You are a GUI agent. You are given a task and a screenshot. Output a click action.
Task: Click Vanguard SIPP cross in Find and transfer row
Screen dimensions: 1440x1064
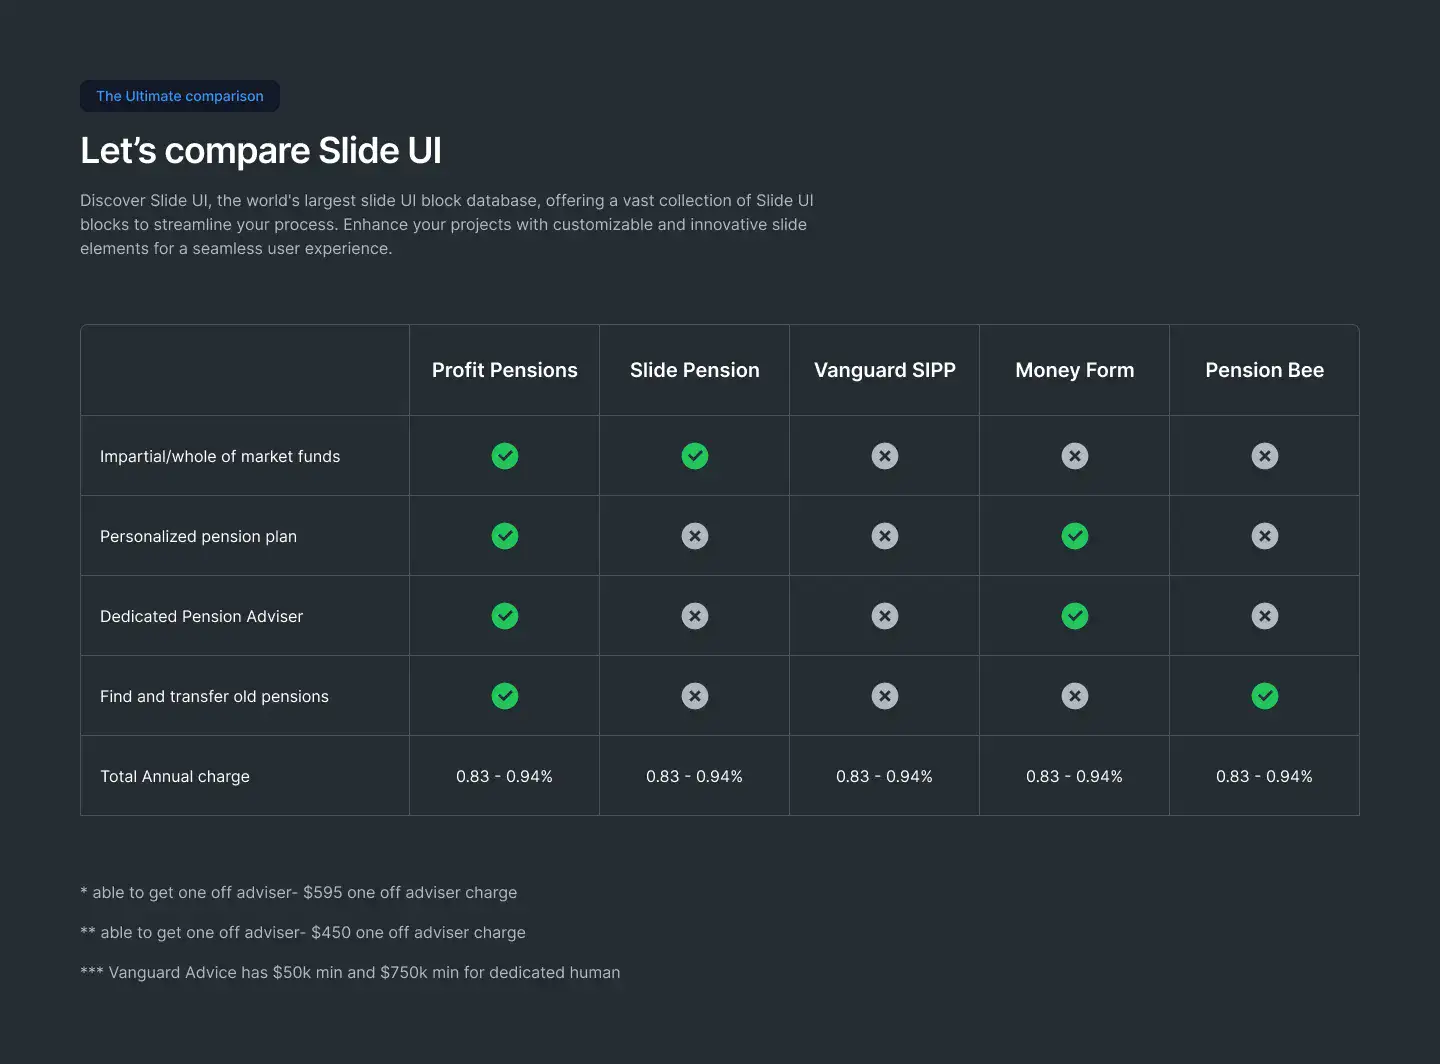pyautogui.click(x=885, y=696)
